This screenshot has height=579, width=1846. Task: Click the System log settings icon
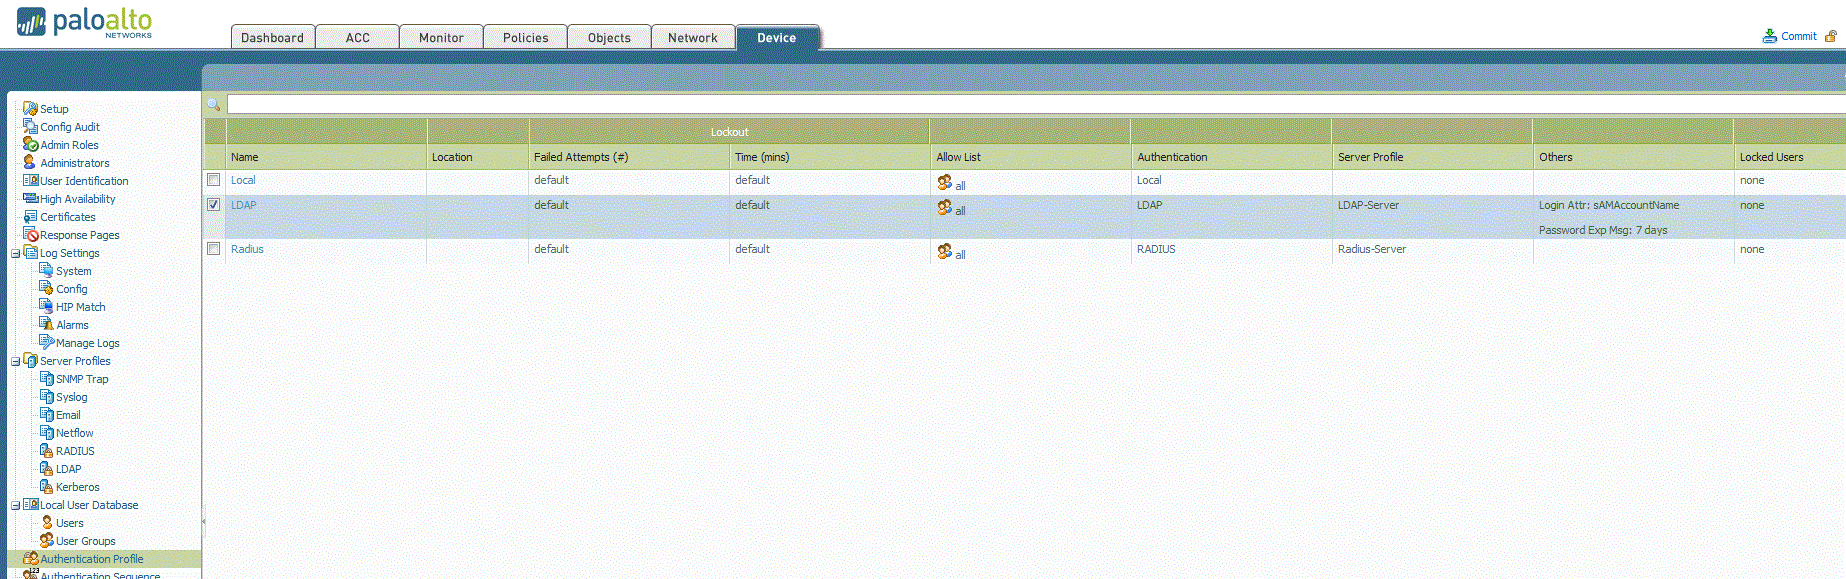[x=46, y=270]
